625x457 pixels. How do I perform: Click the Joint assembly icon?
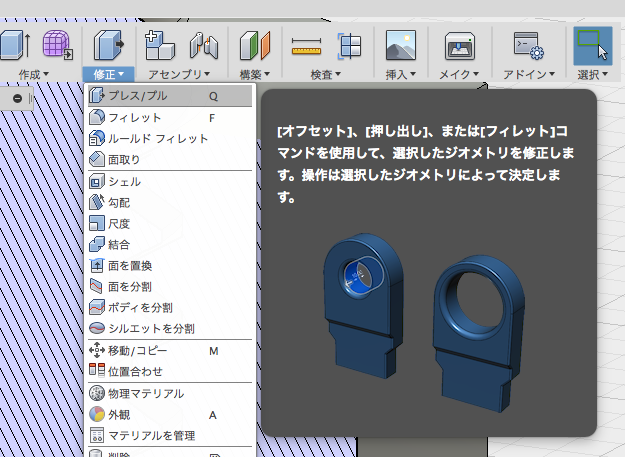[204, 46]
